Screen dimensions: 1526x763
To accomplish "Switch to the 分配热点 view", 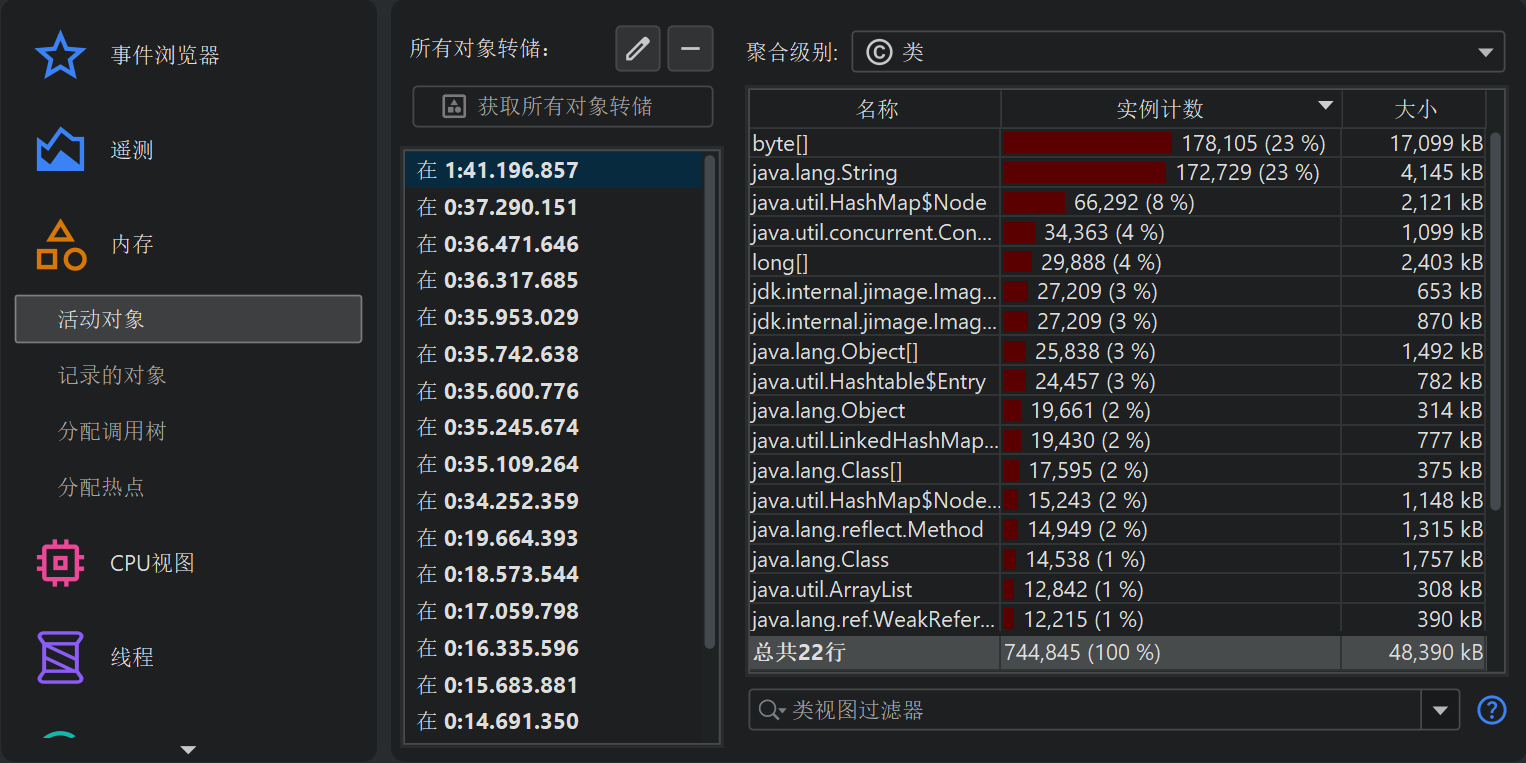I will [x=101, y=488].
